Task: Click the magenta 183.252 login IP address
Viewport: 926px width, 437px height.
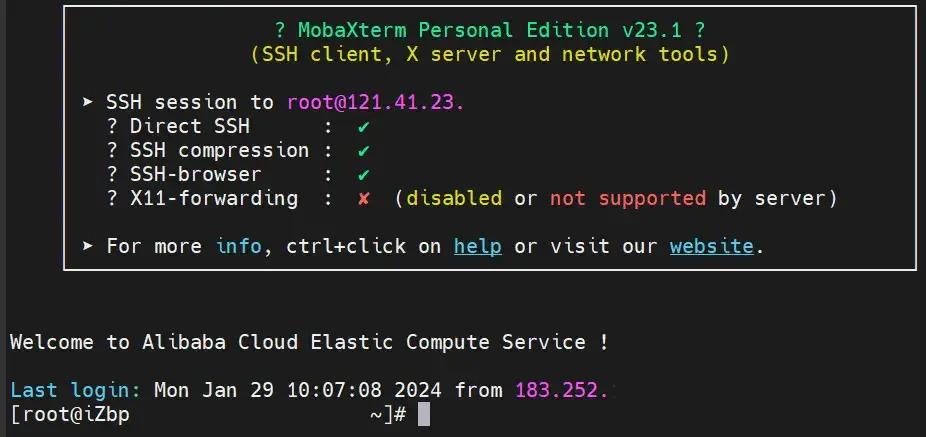Action: point(562,390)
